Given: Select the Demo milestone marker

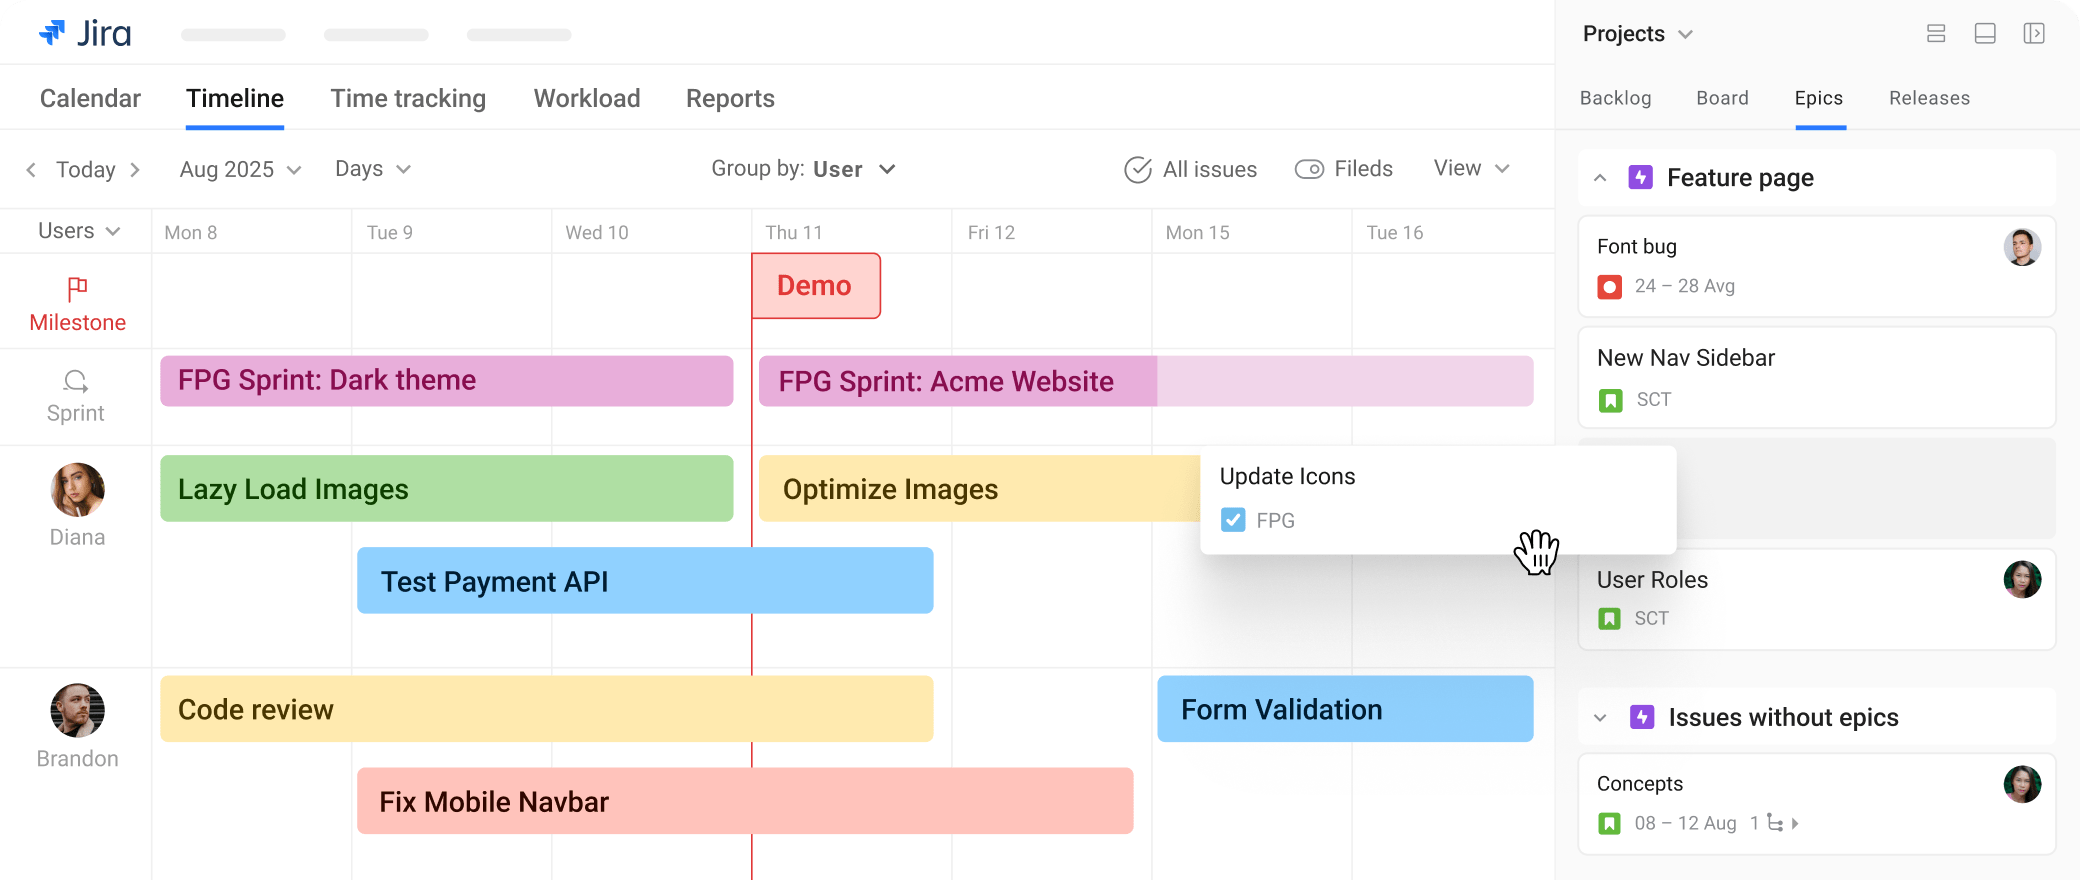Looking at the screenshot, I should (815, 286).
